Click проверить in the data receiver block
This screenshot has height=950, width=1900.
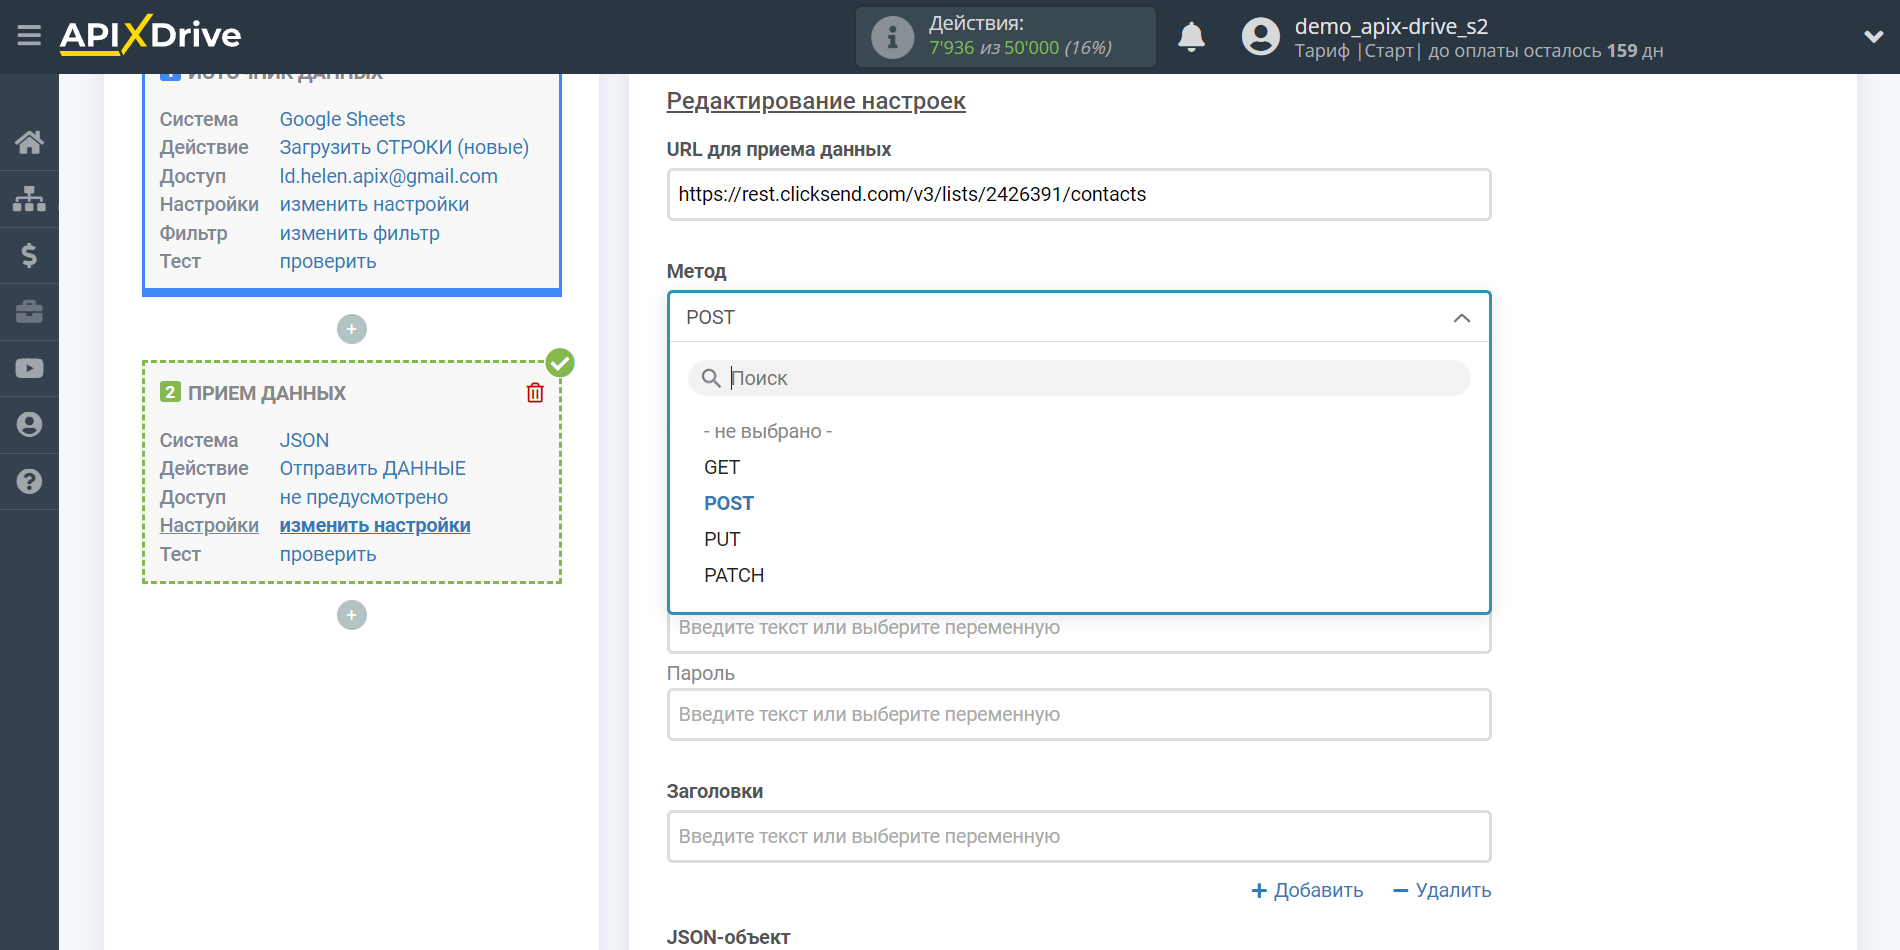click(328, 554)
